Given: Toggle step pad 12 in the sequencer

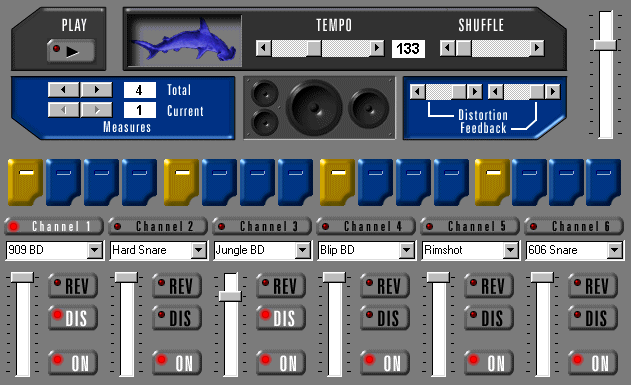Looking at the screenshot, I should pyautogui.click(x=451, y=182).
